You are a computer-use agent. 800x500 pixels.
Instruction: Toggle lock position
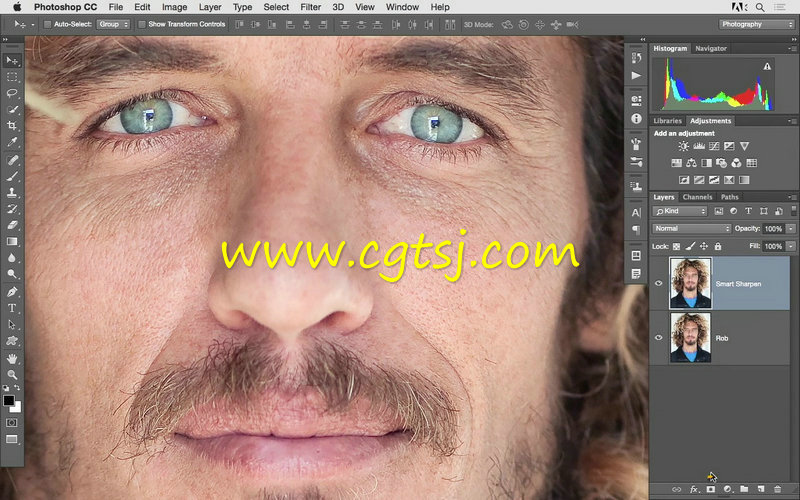(704, 246)
